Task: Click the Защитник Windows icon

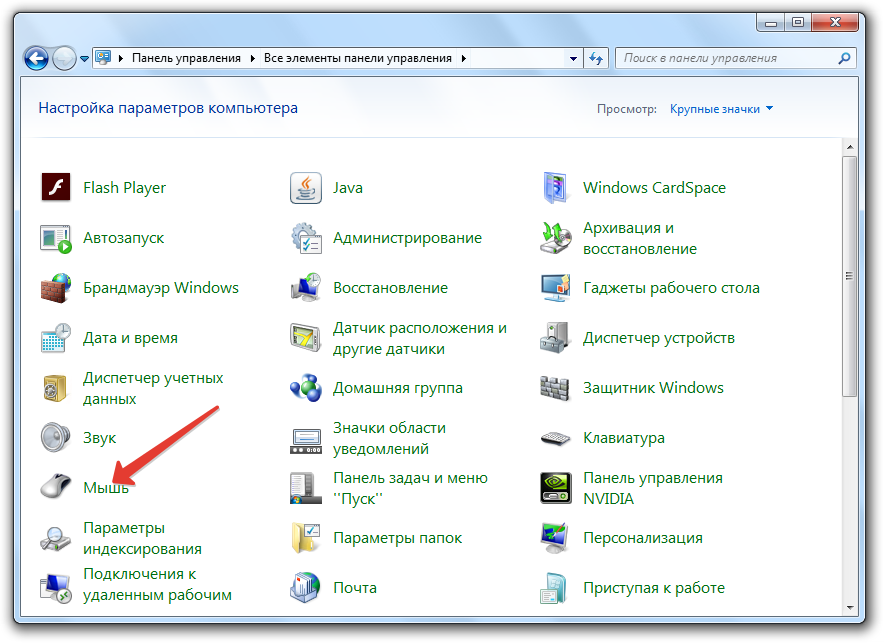Action: point(555,388)
